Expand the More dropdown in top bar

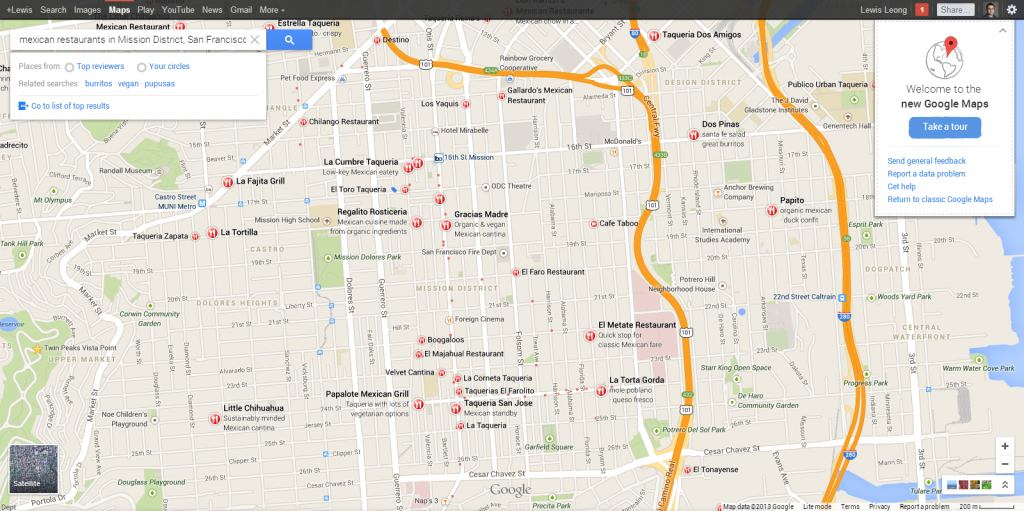(272, 9)
